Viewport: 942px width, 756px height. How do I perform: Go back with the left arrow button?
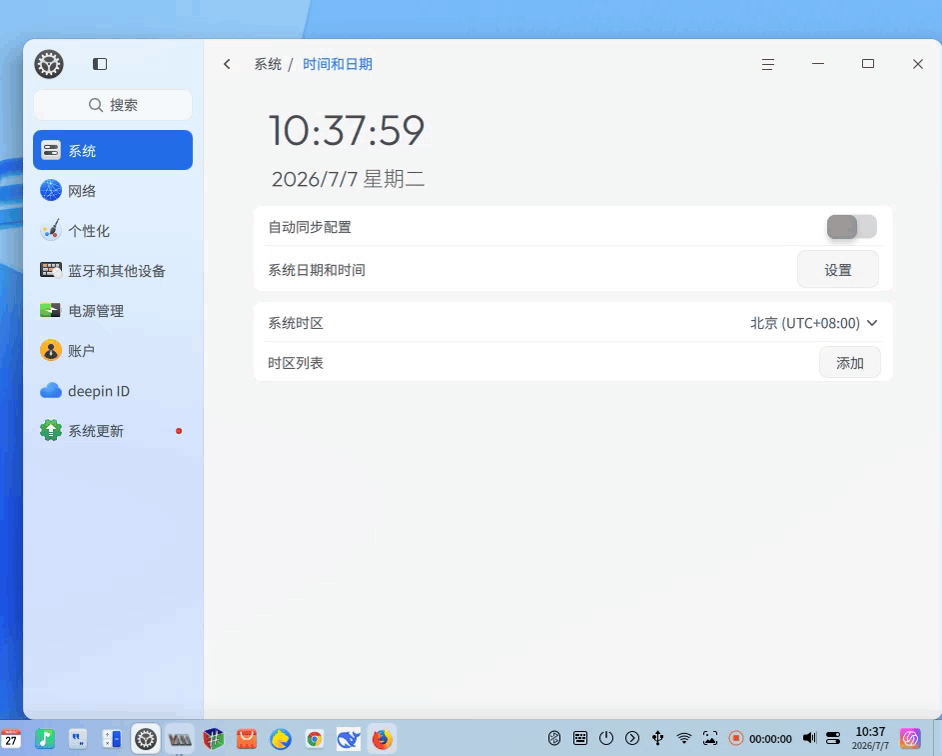227,64
